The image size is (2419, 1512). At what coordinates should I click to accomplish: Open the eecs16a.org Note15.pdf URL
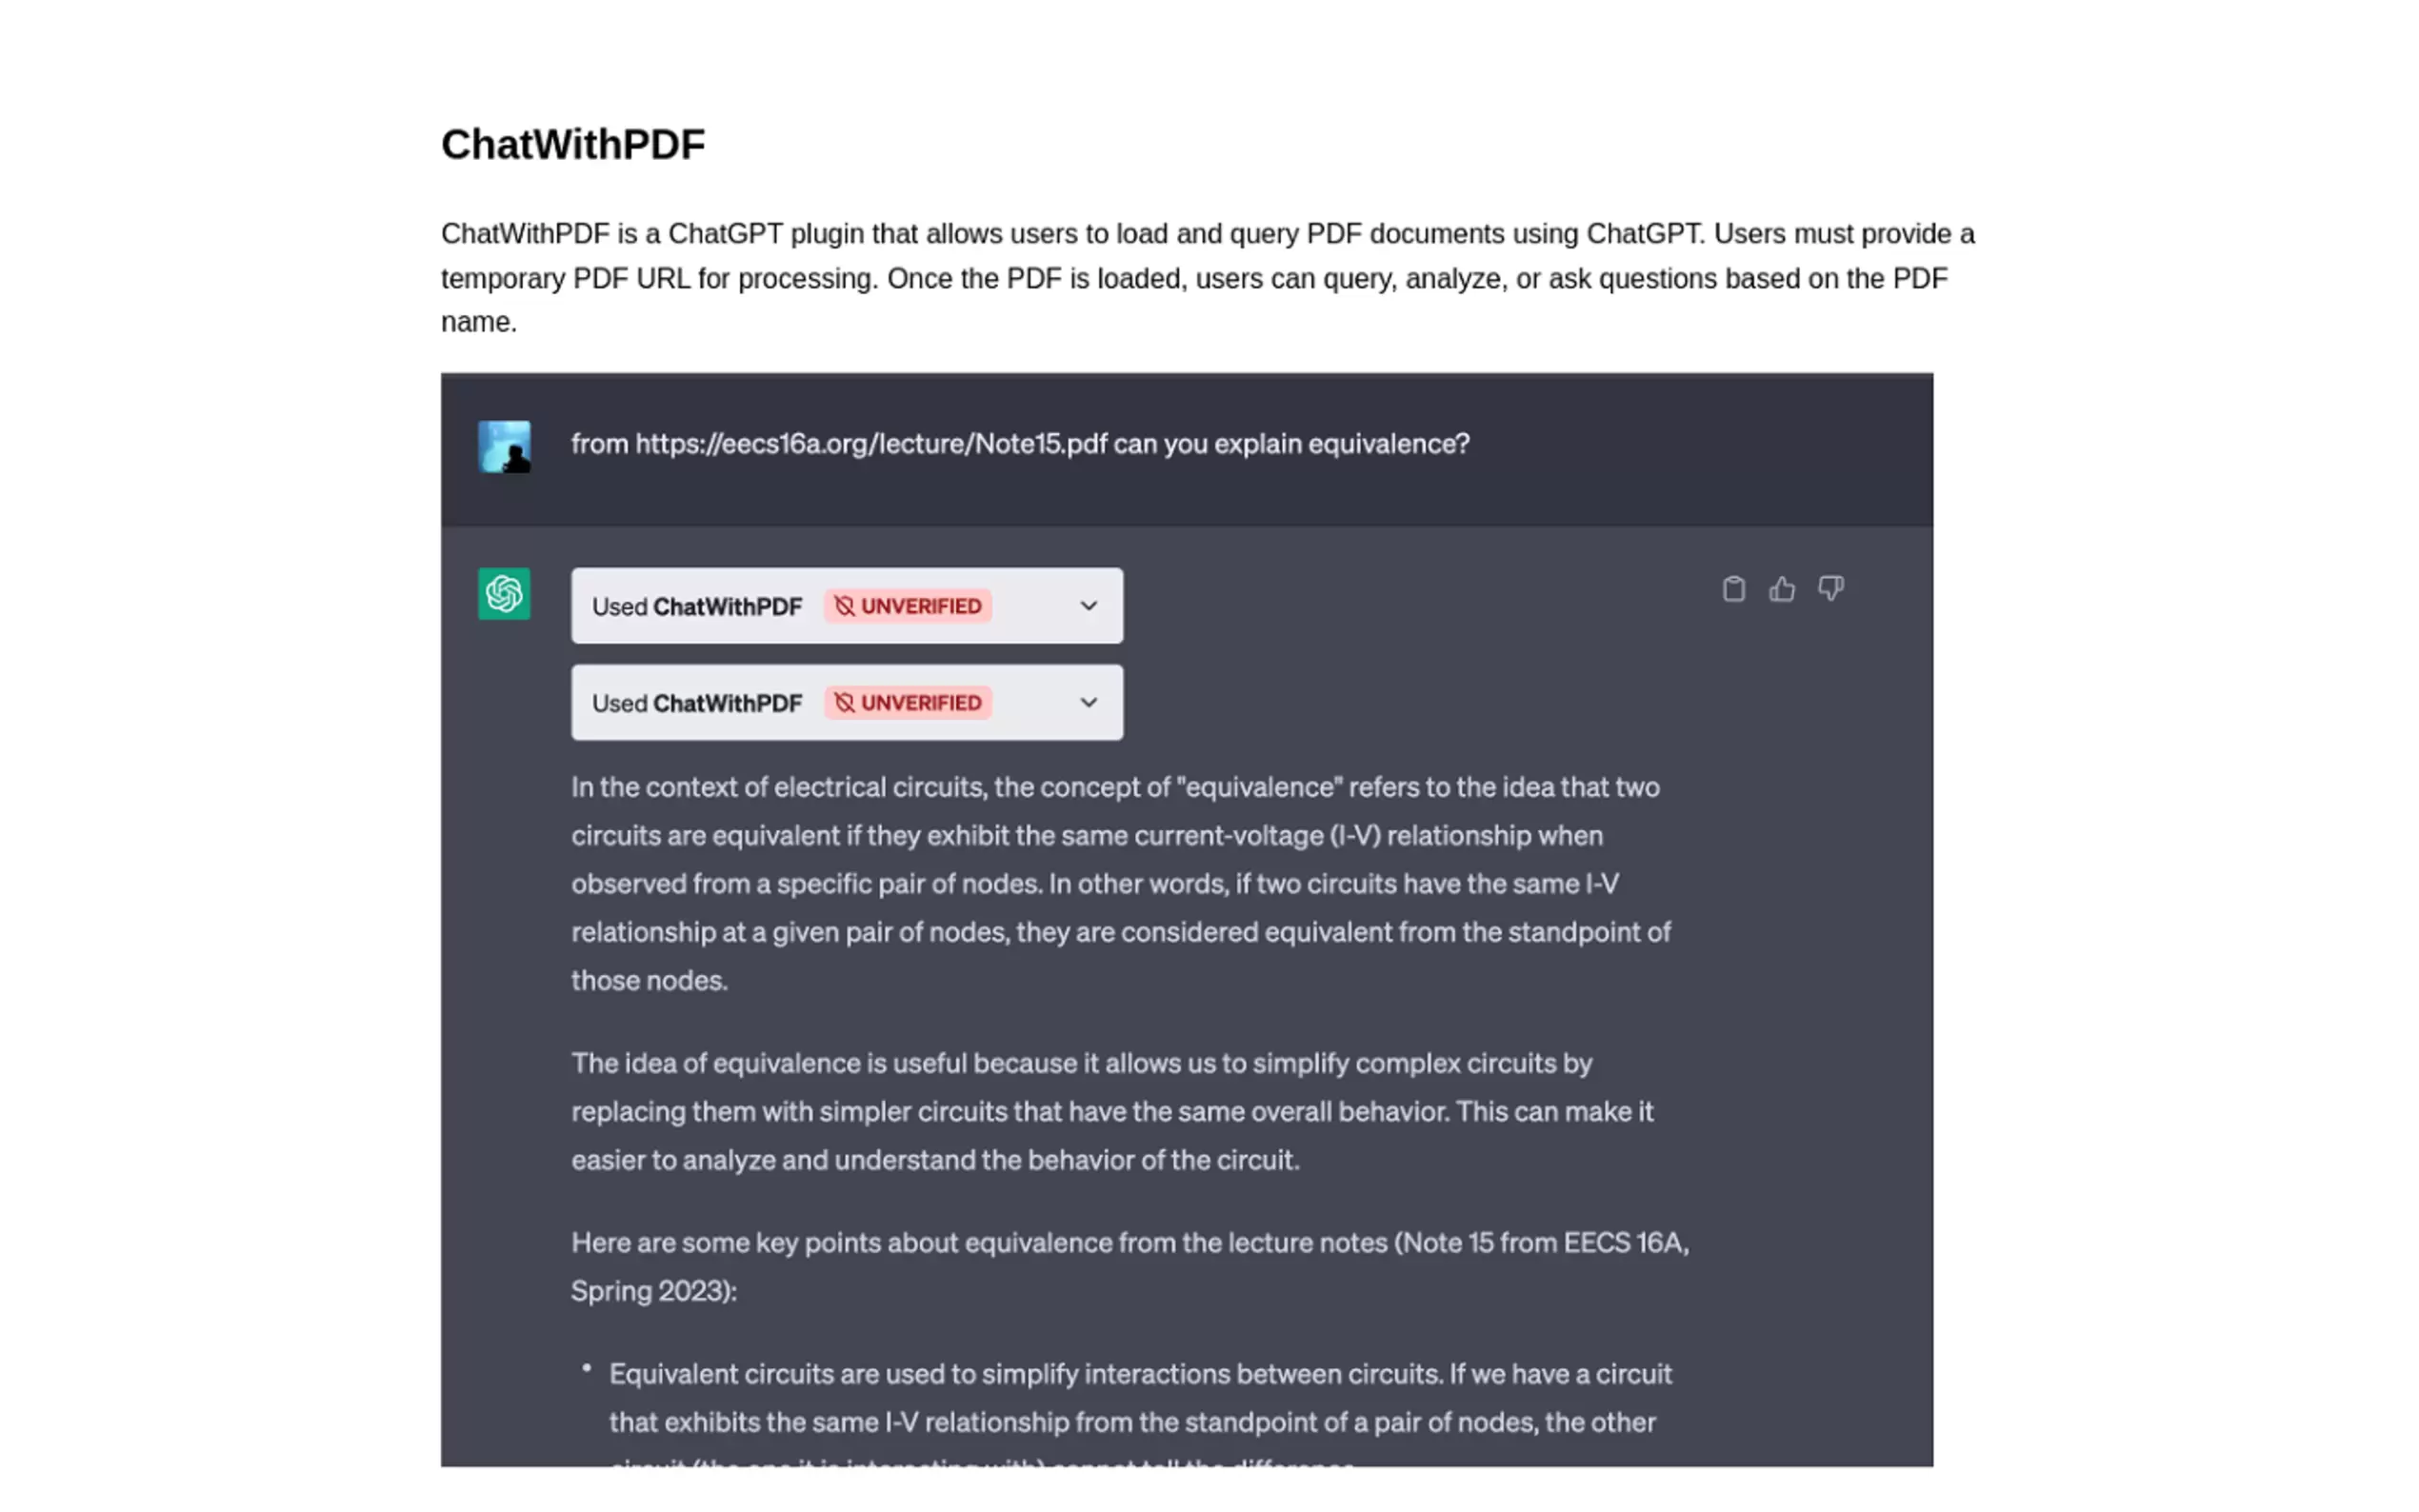click(871, 444)
